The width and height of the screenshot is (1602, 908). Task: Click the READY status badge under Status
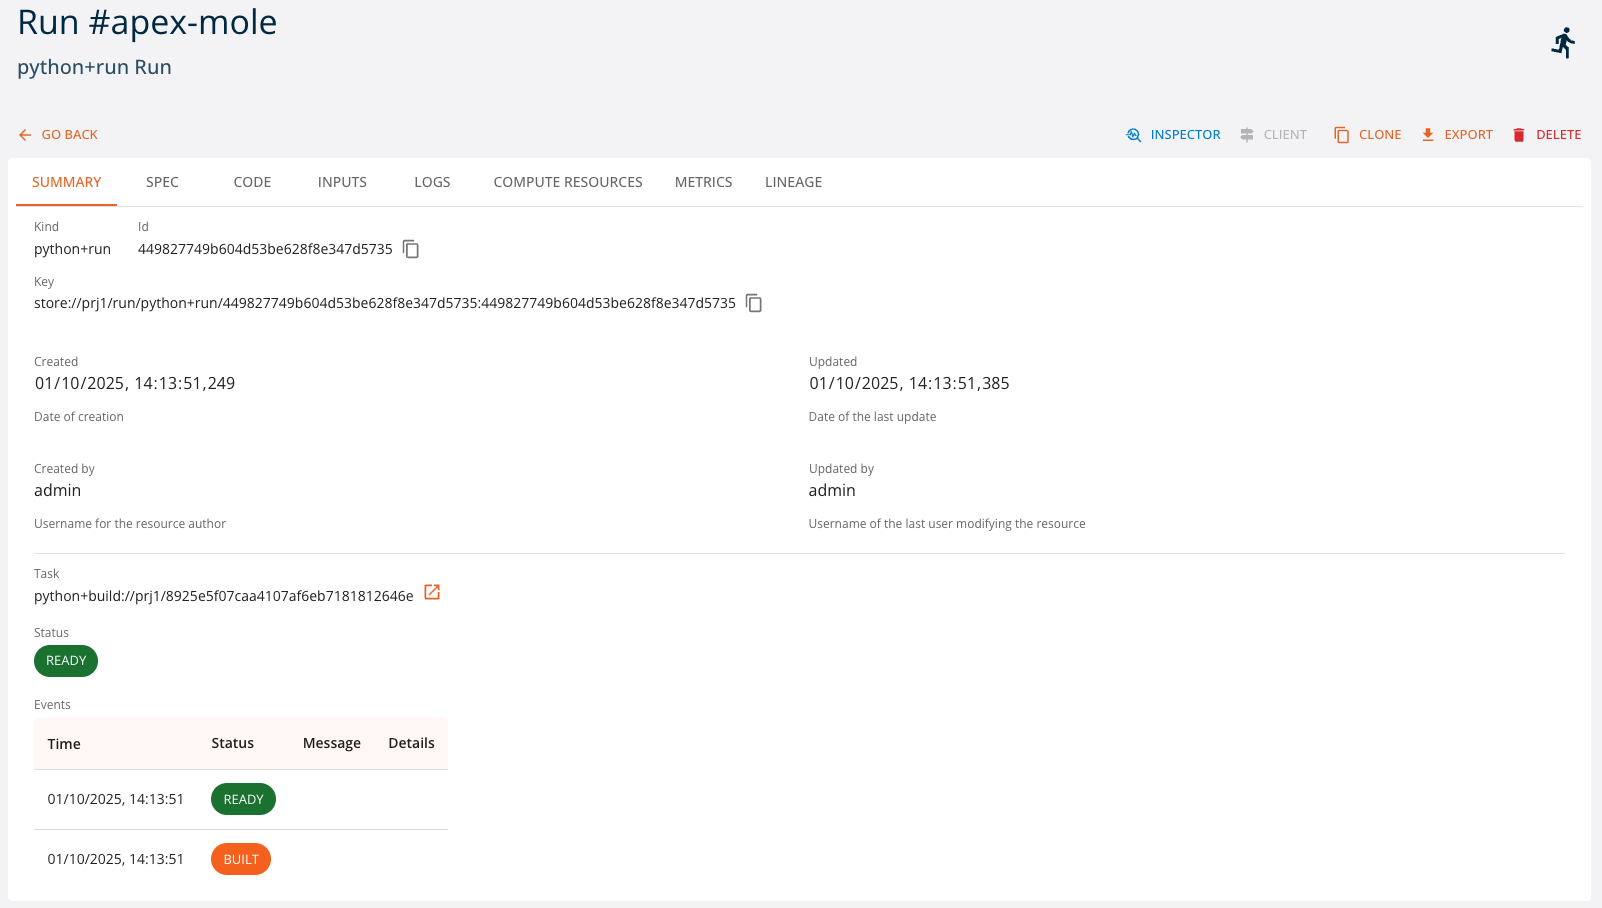coord(66,661)
